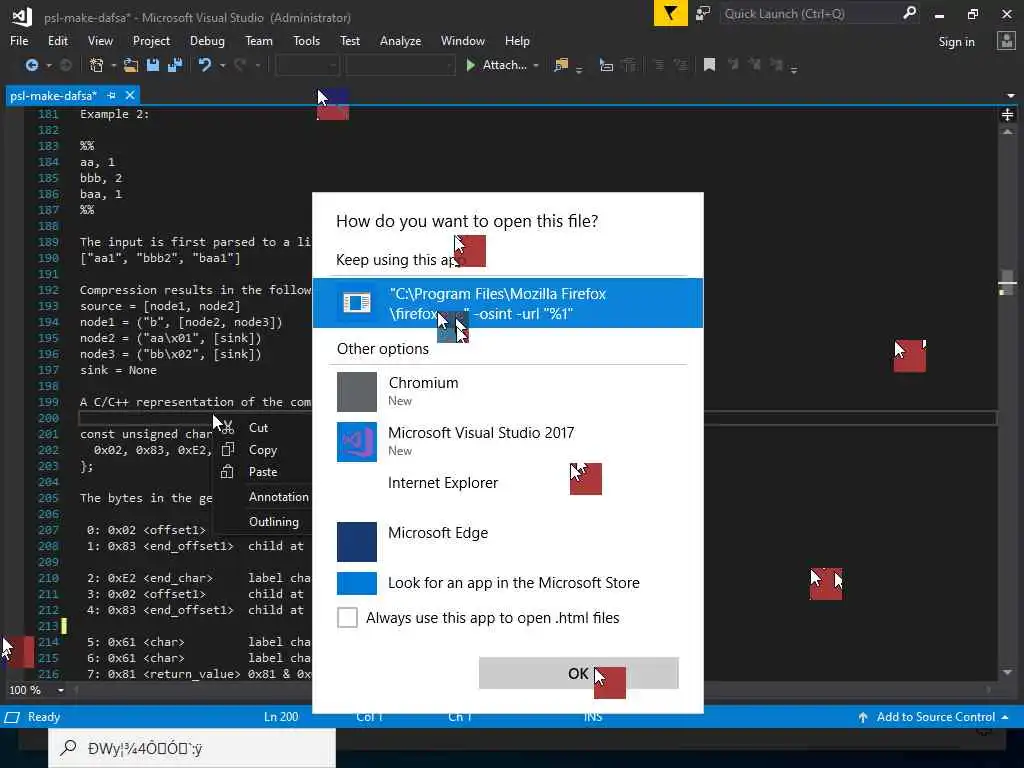Click Ready status text
This screenshot has width=1024, height=768.
pos(44,717)
